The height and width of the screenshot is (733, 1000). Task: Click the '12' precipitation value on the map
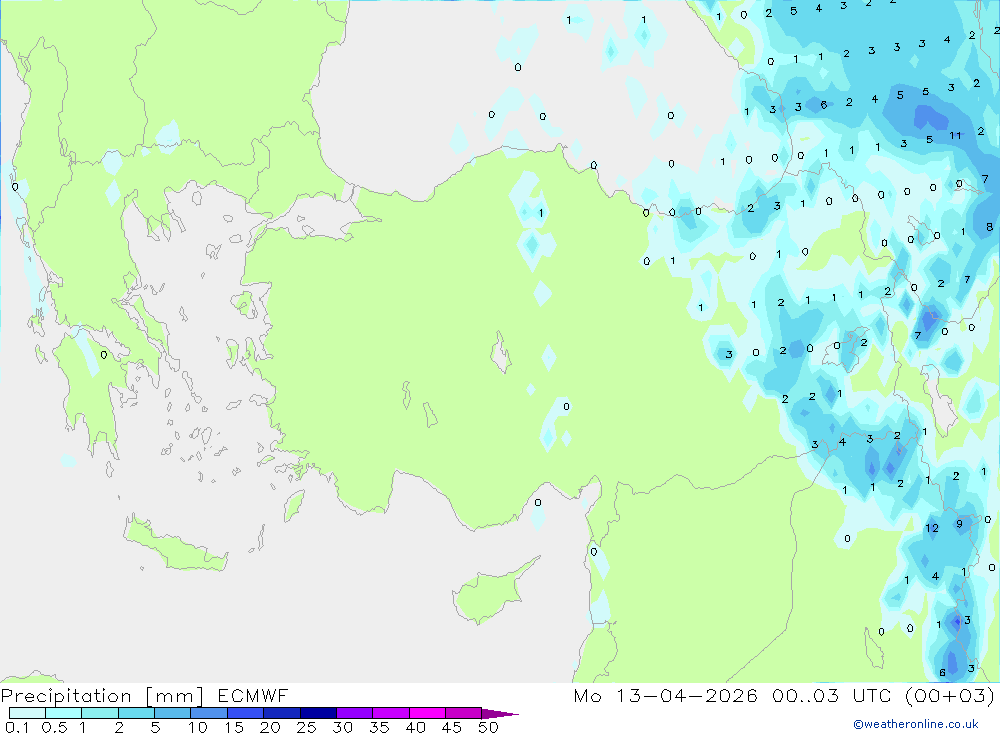pyautogui.click(x=932, y=528)
